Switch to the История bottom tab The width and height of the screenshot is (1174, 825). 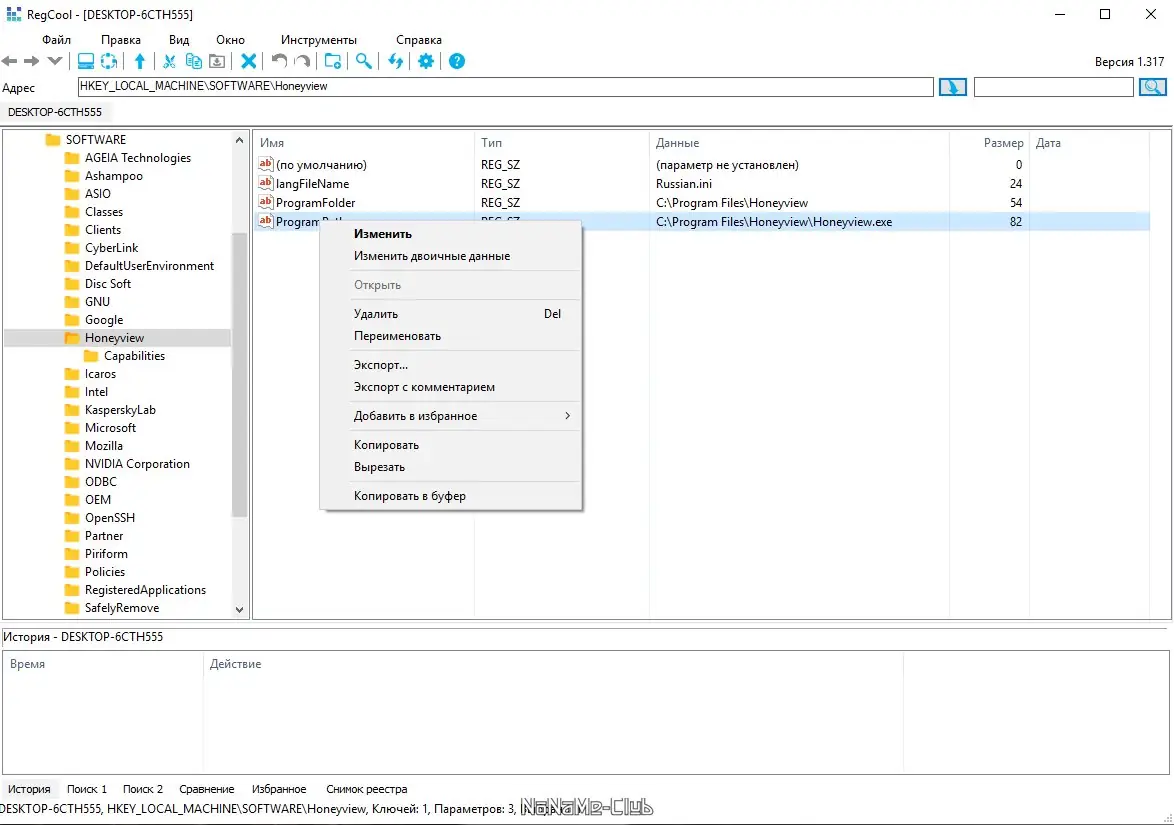tap(29, 788)
